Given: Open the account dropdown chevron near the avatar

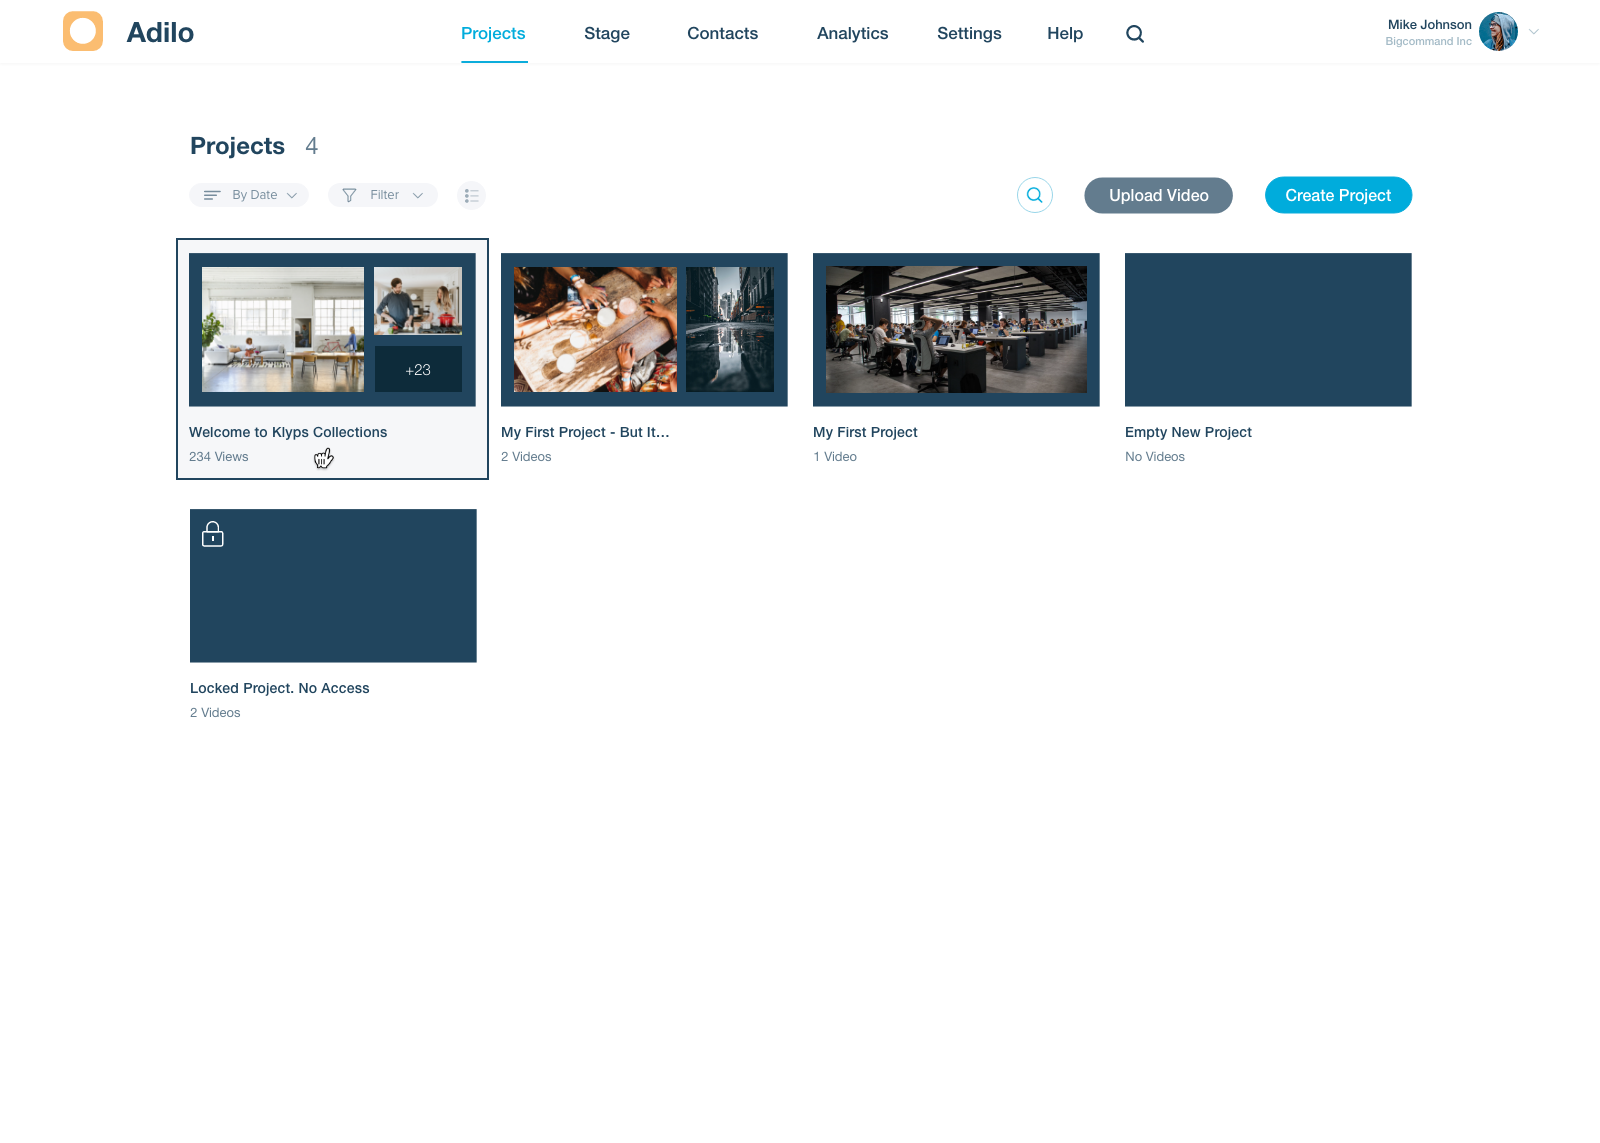Looking at the screenshot, I should (x=1533, y=31).
